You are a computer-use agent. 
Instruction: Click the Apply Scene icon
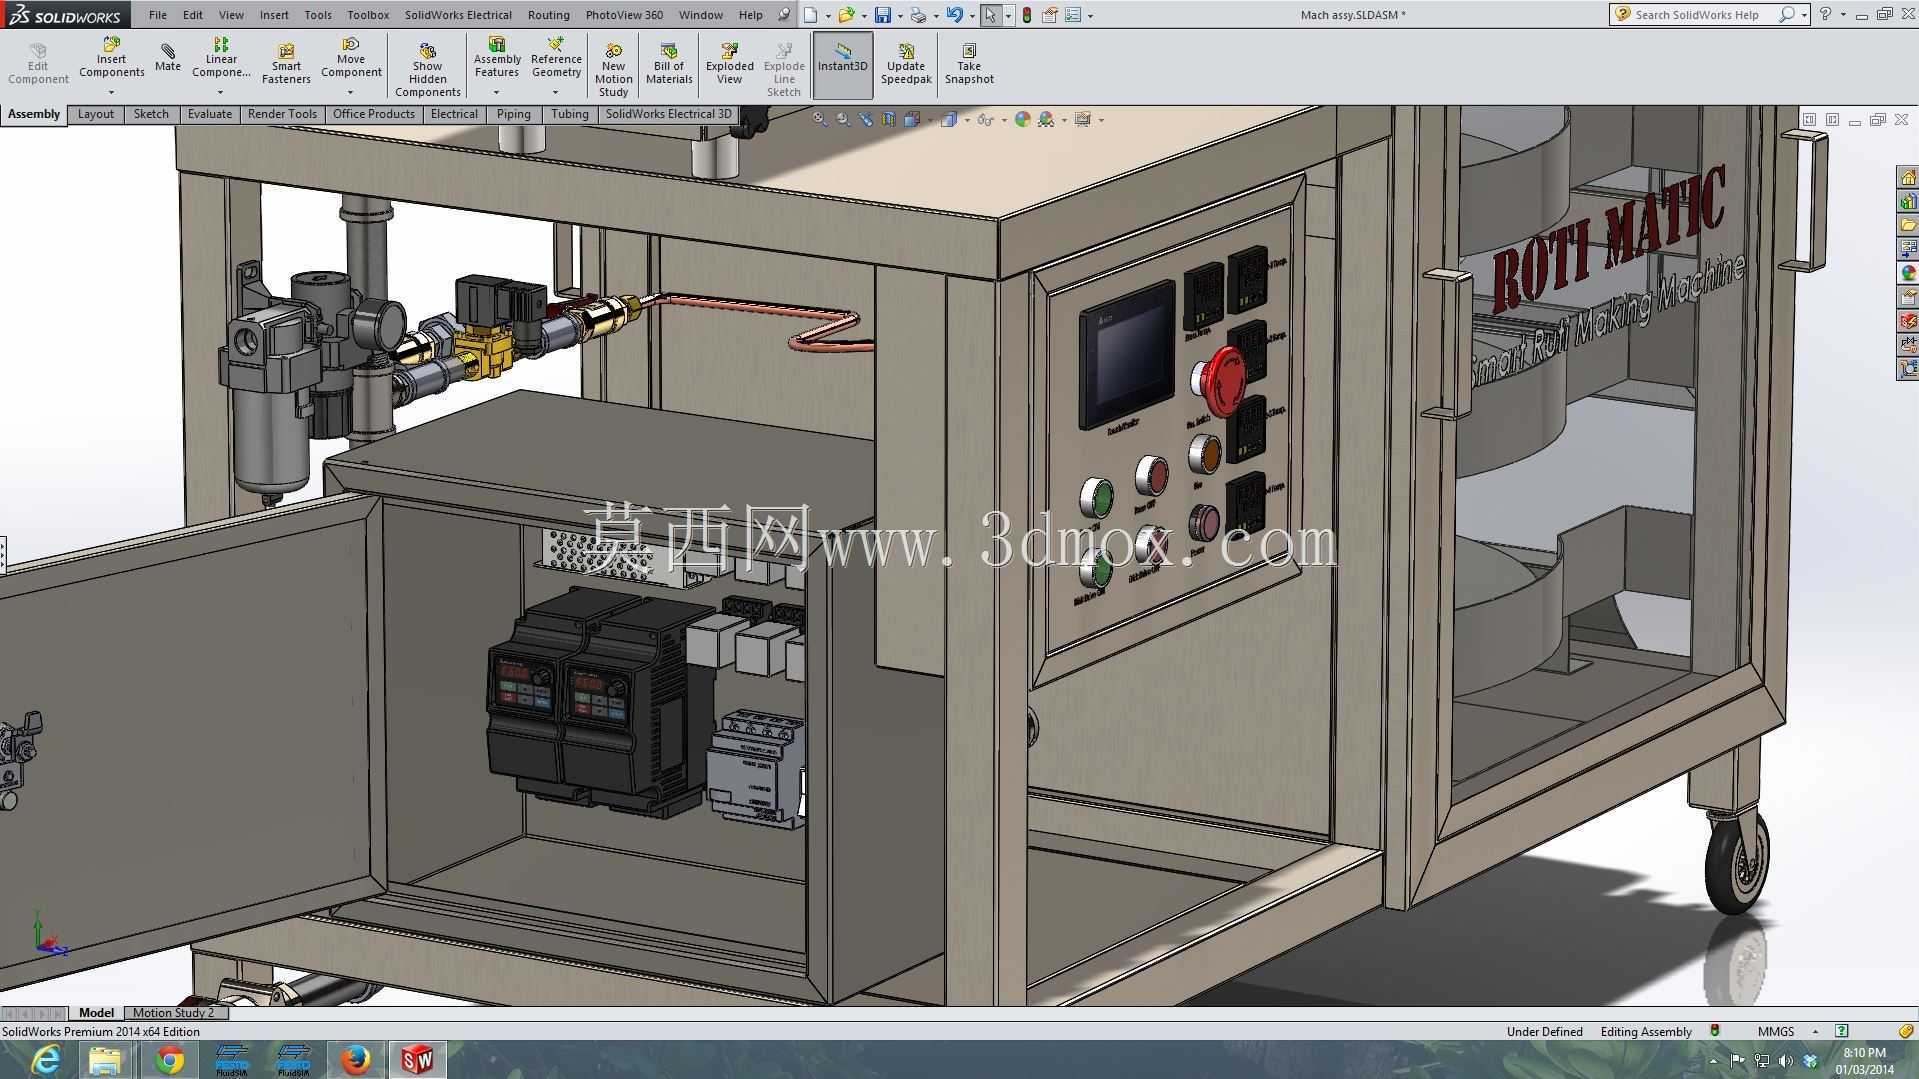[x=1046, y=119]
